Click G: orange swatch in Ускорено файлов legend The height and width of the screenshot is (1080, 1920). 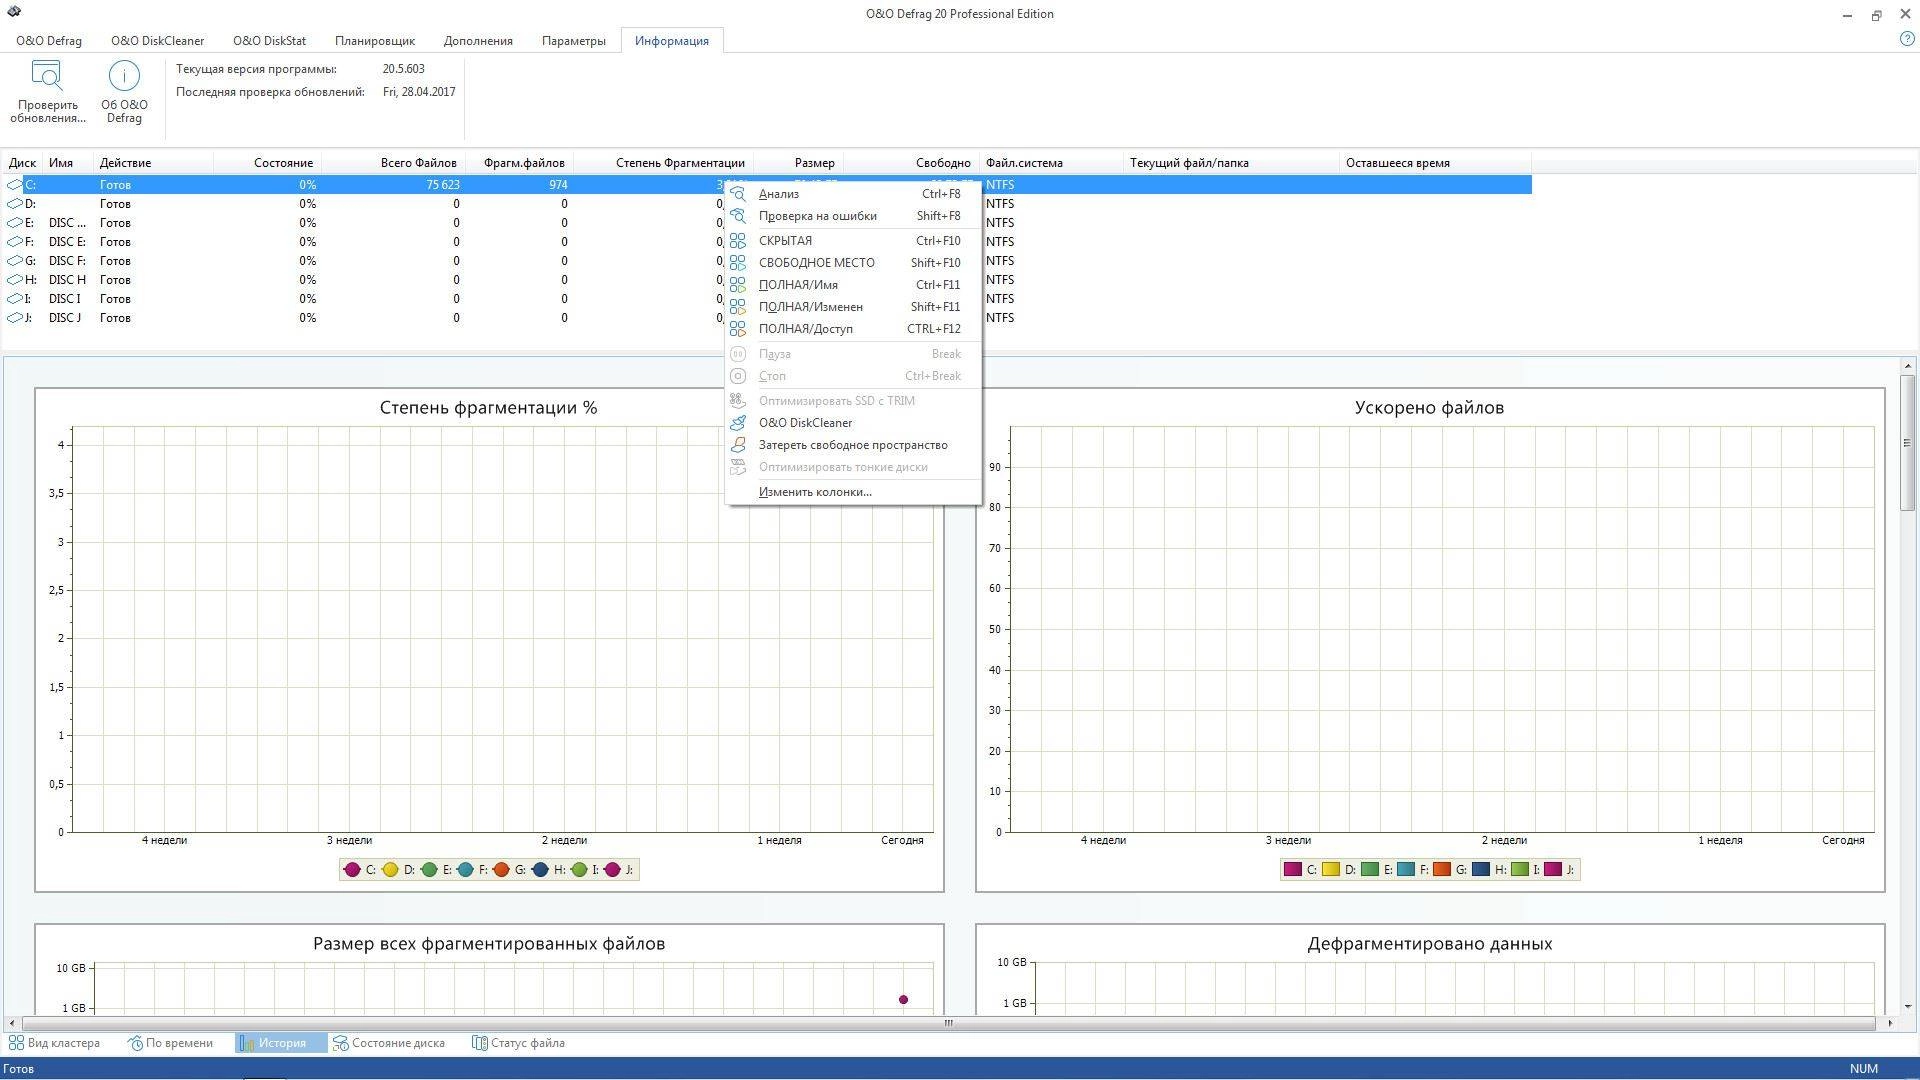coord(1441,870)
